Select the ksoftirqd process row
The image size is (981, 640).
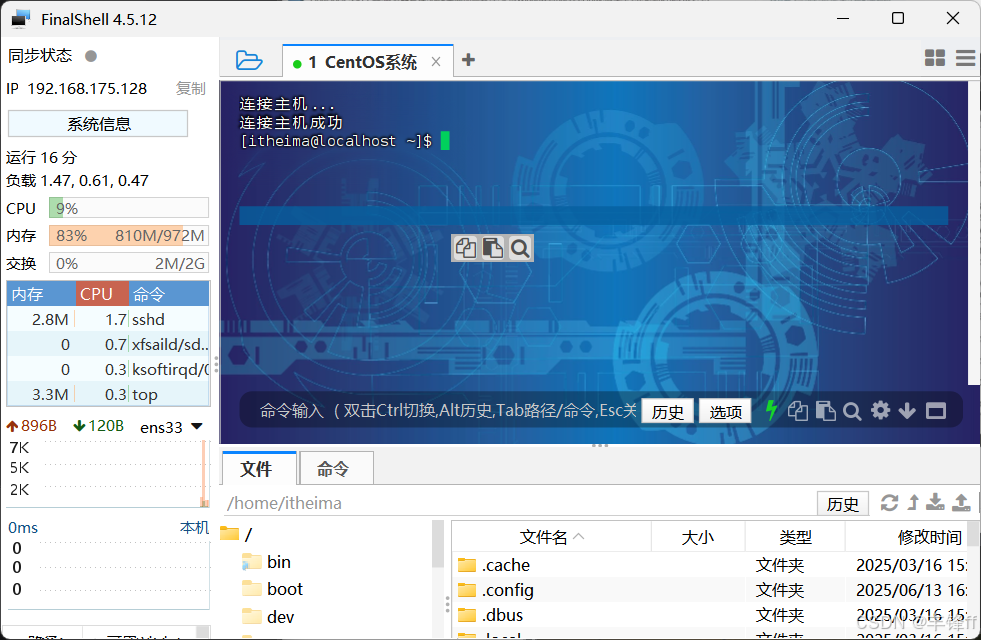(108, 369)
